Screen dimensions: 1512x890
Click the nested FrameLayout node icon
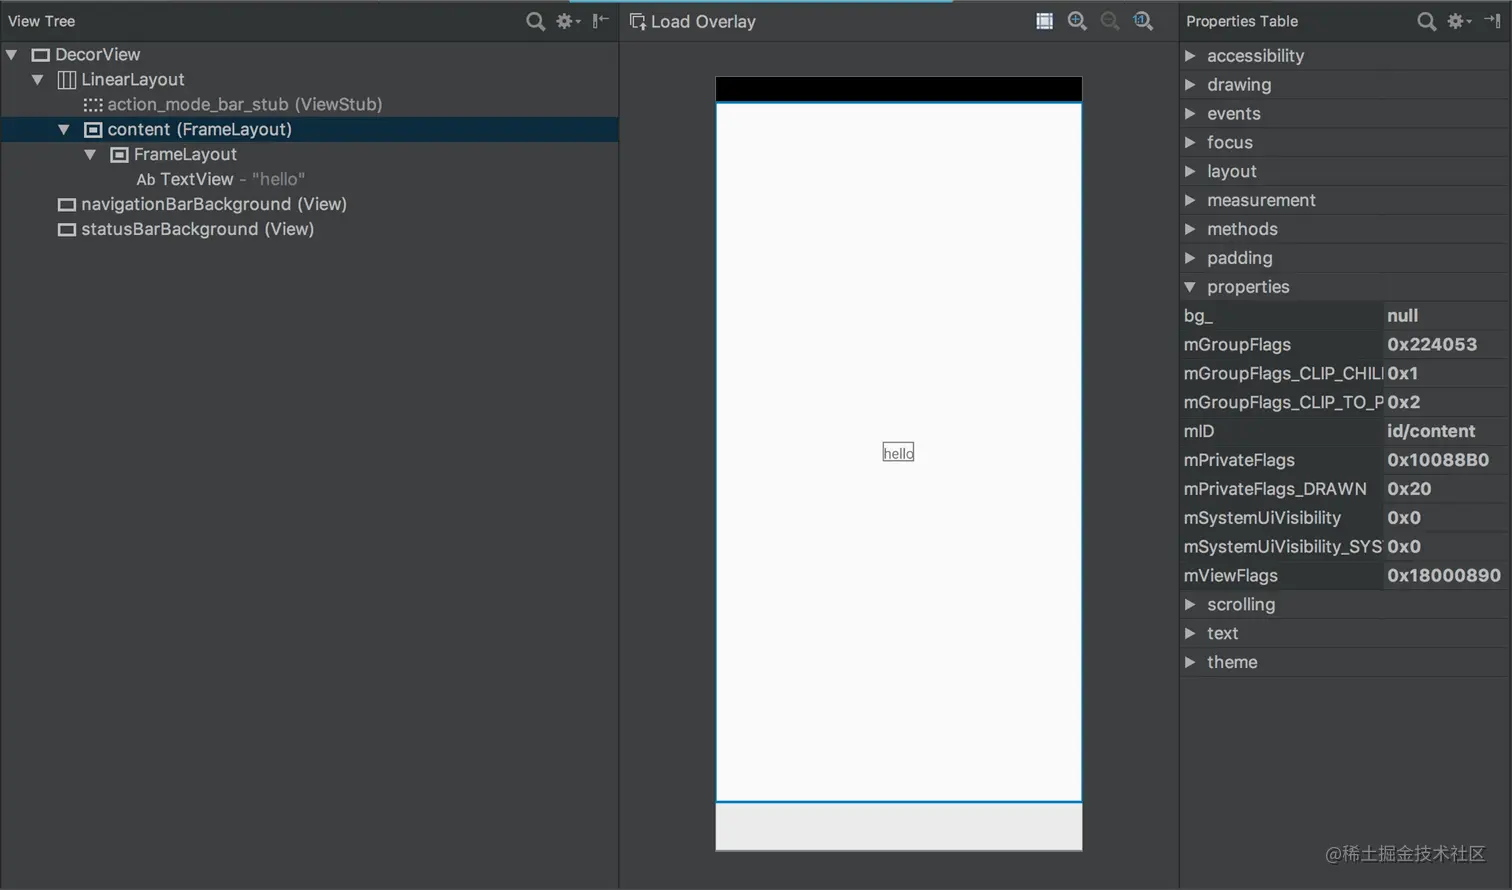[119, 154]
